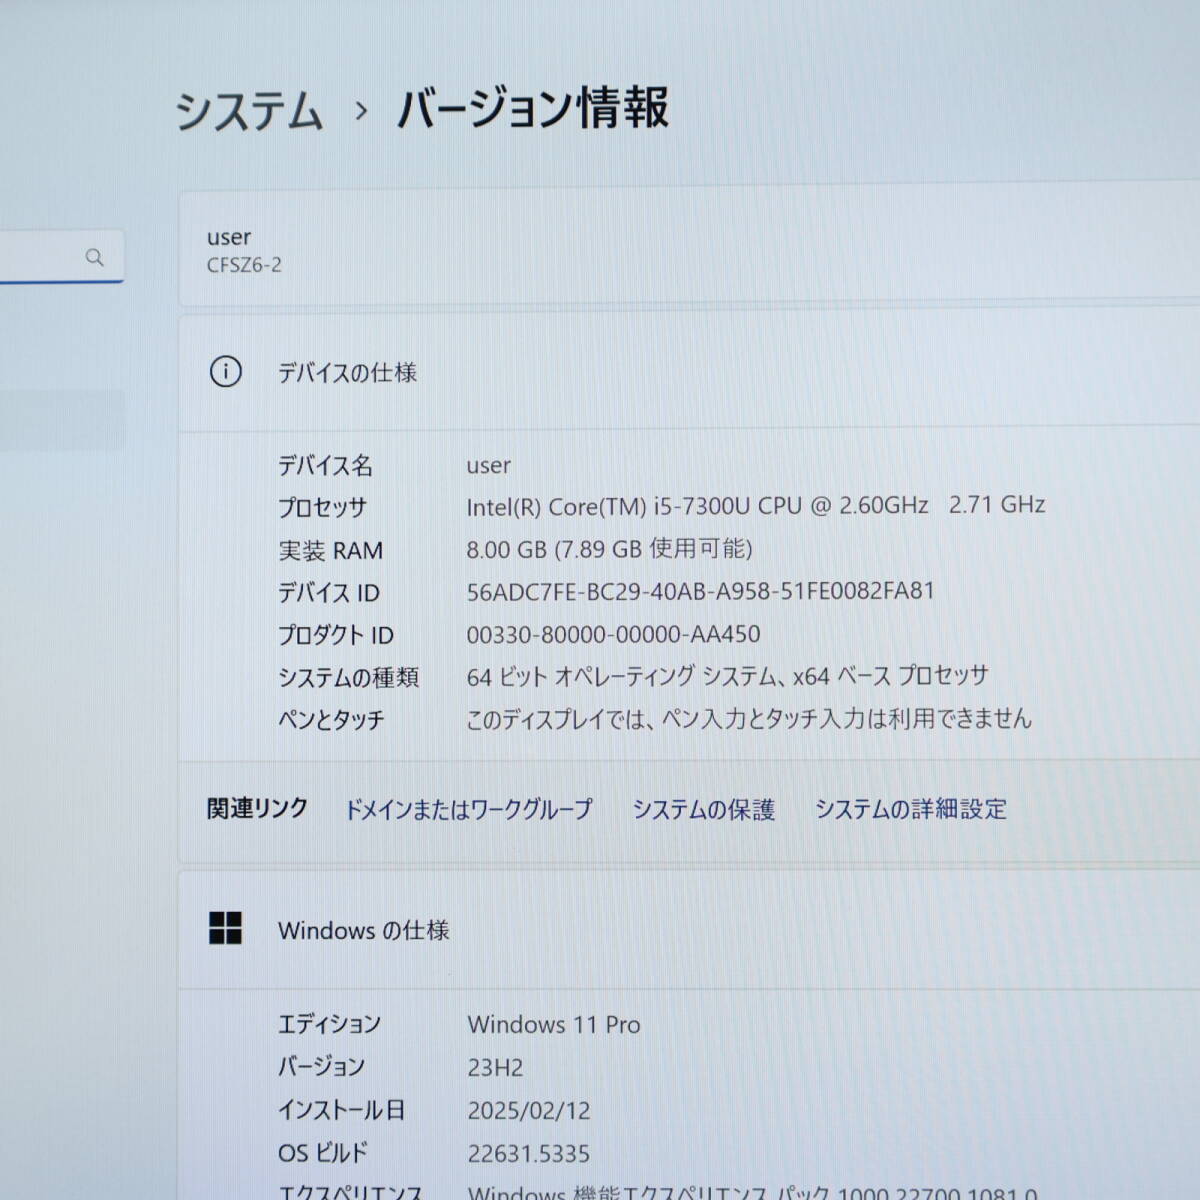Viewport: 1200px width, 1200px height.
Task: Click the プロダクト ID value 00330-80000-00000-AA450
Action: (613, 634)
